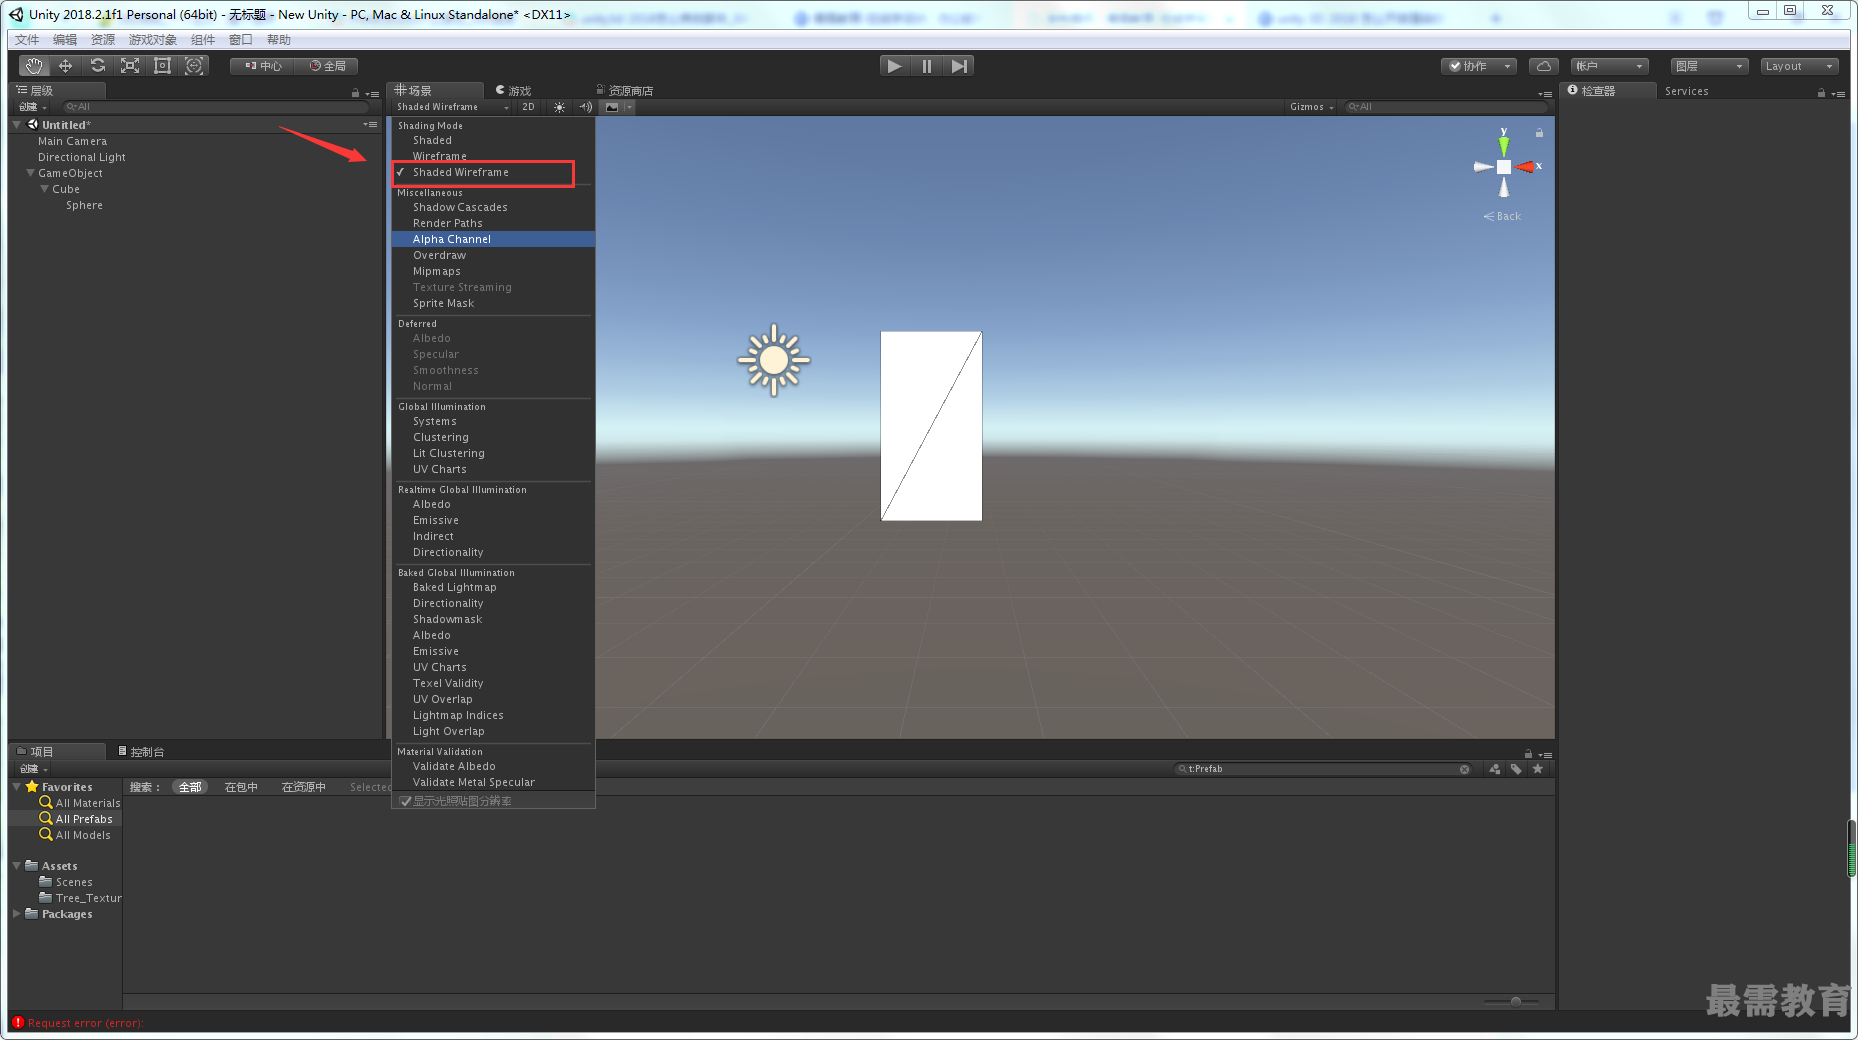Save search star icon in project
1858x1040 pixels.
click(1538, 769)
